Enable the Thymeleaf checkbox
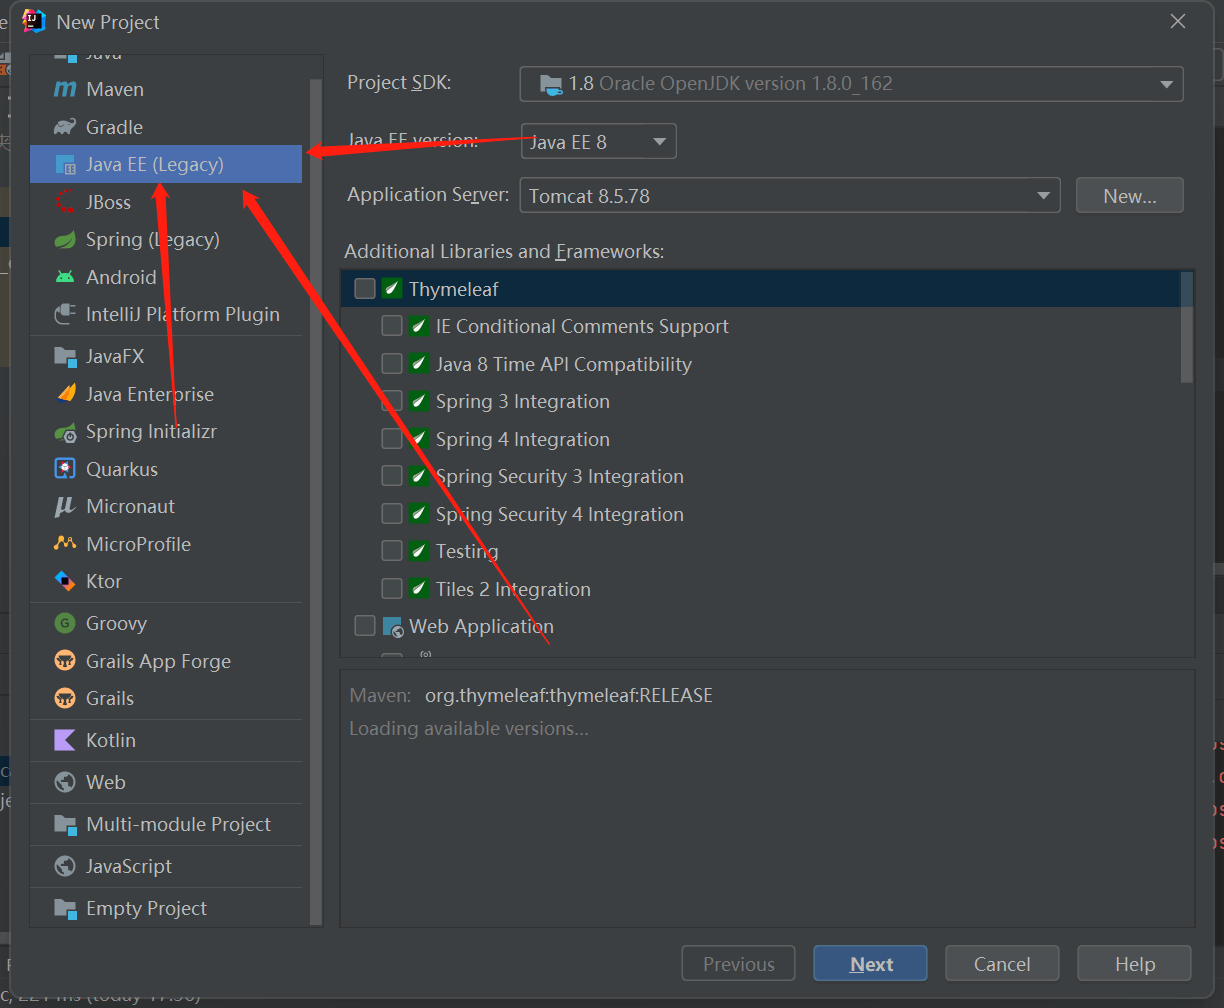This screenshot has width=1224, height=1008. (x=365, y=289)
